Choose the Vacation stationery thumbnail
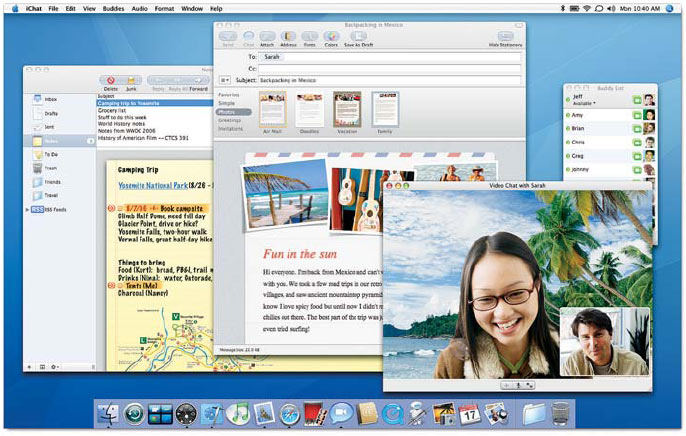This screenshot has height=436, width=686. 347,110
